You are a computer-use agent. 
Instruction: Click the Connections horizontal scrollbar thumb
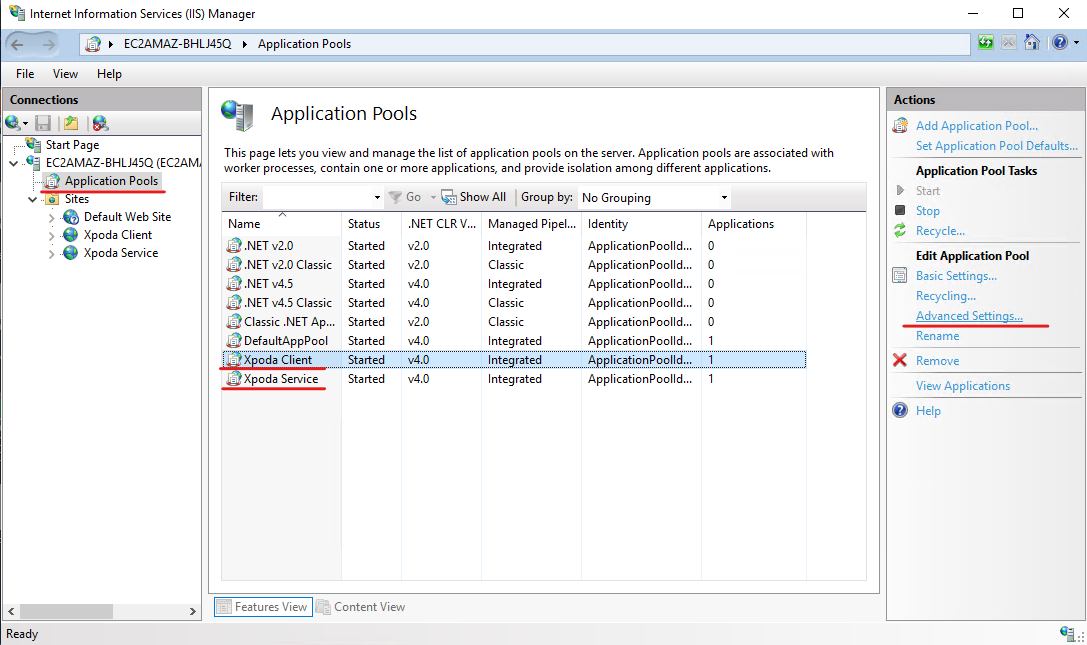[x=66, y=611]
